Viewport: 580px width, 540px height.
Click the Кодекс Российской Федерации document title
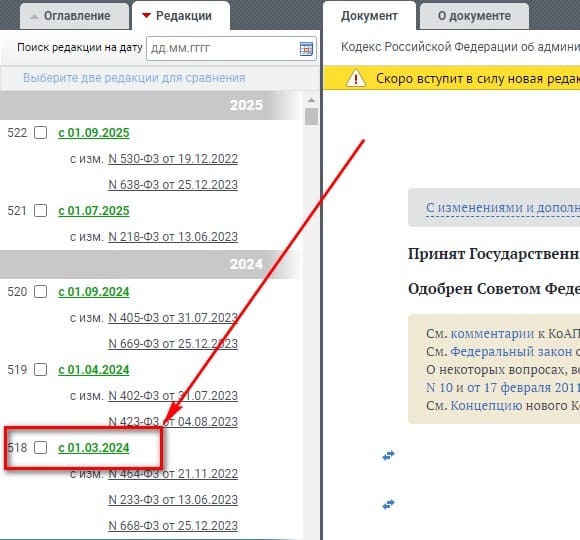tap(460, 47)
